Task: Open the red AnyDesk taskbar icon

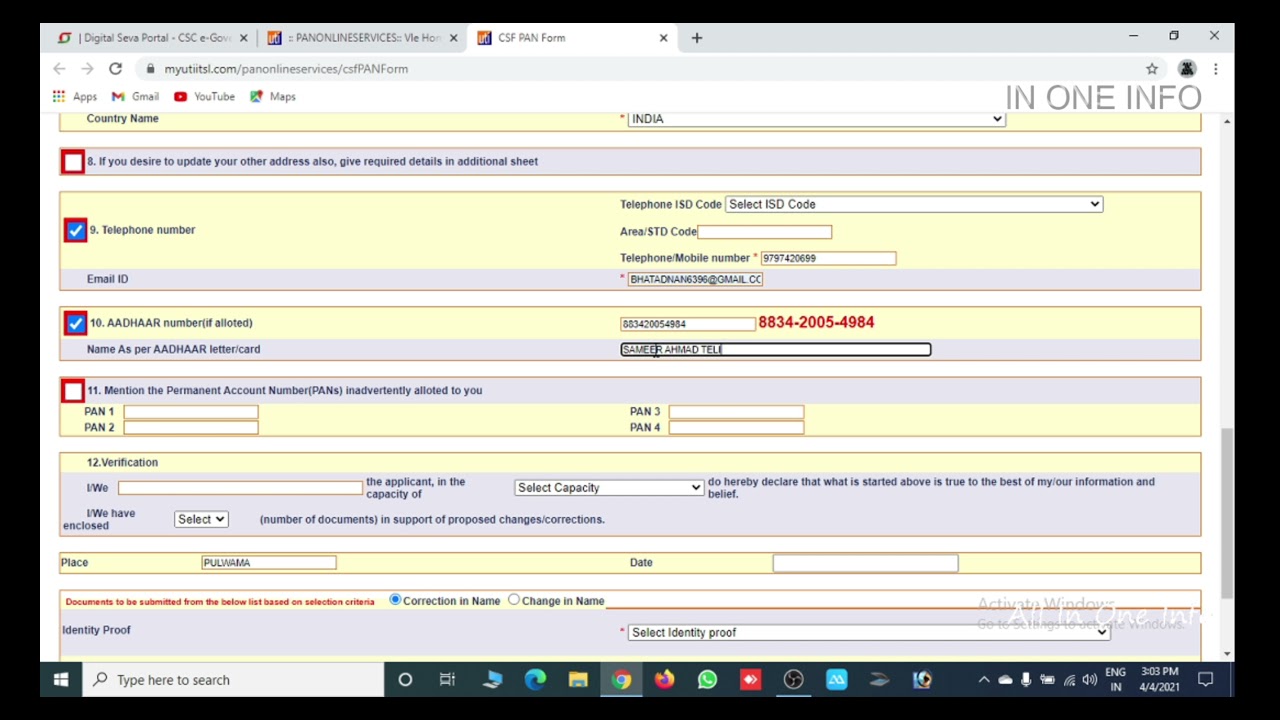Action: 750,680
